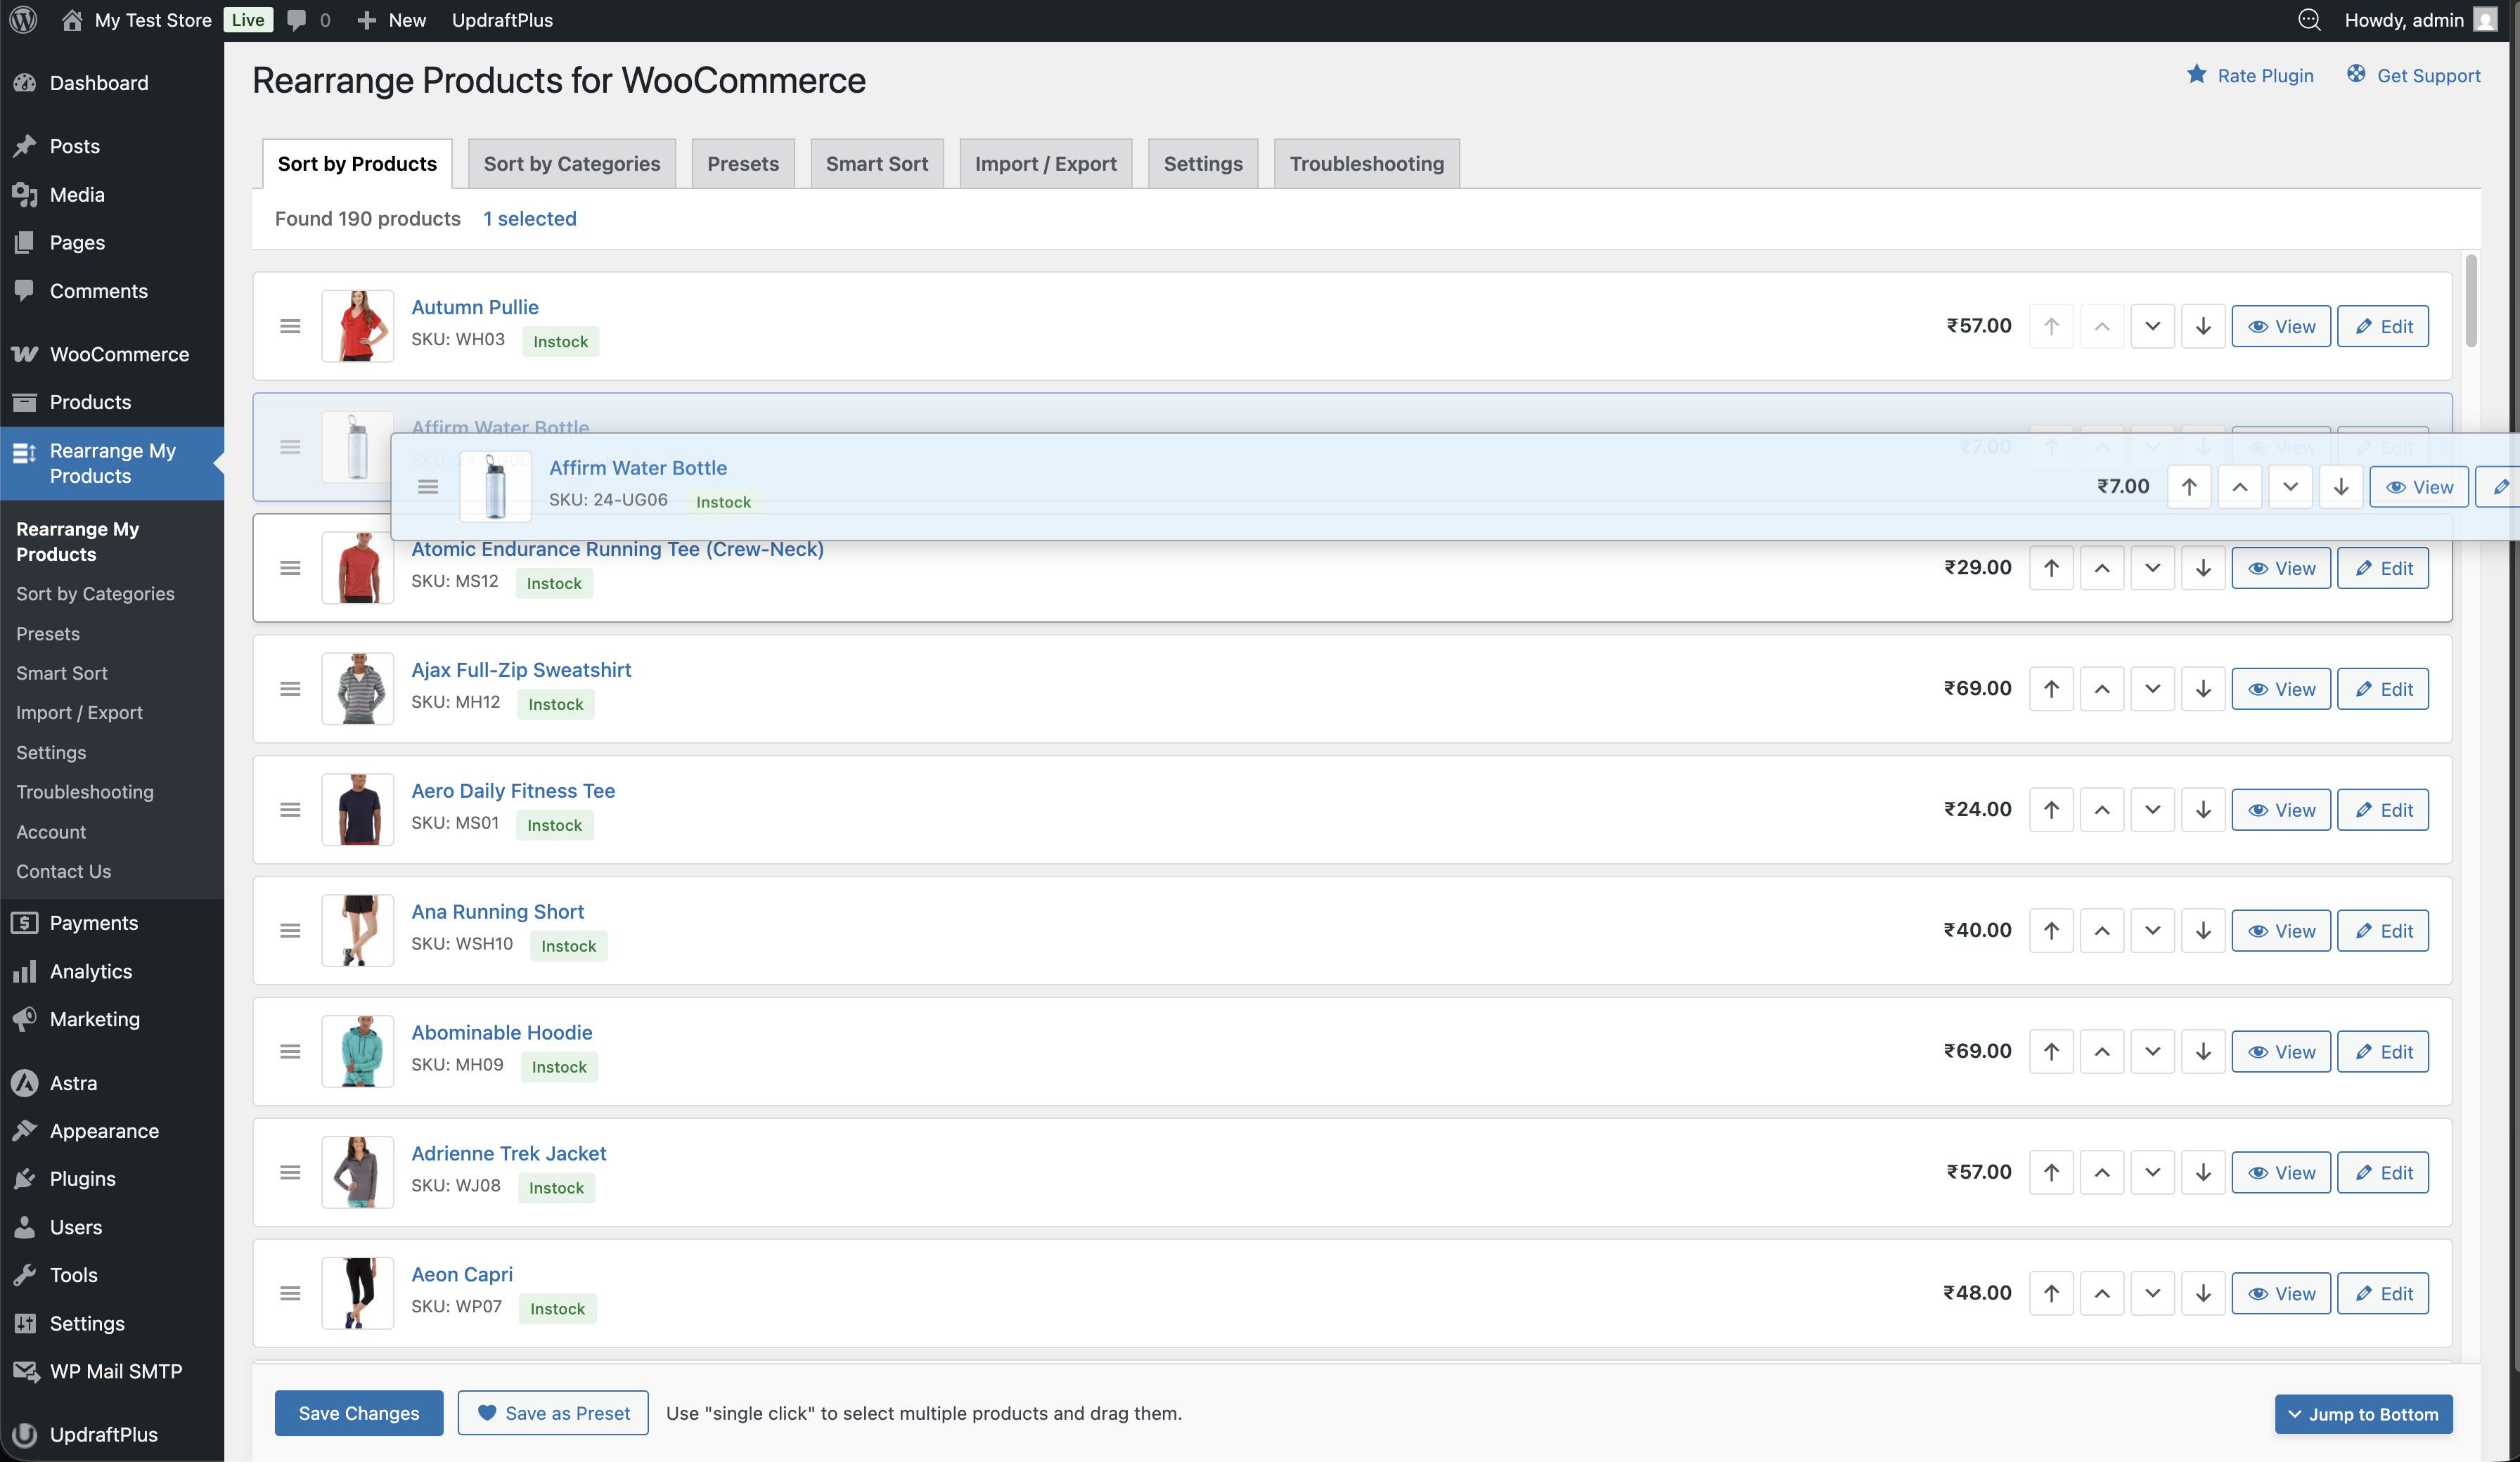The height and width of the screenshot is (1462, 2520).
Task: Click the Rate Plugin star icon
Action: coord(2196,74)
